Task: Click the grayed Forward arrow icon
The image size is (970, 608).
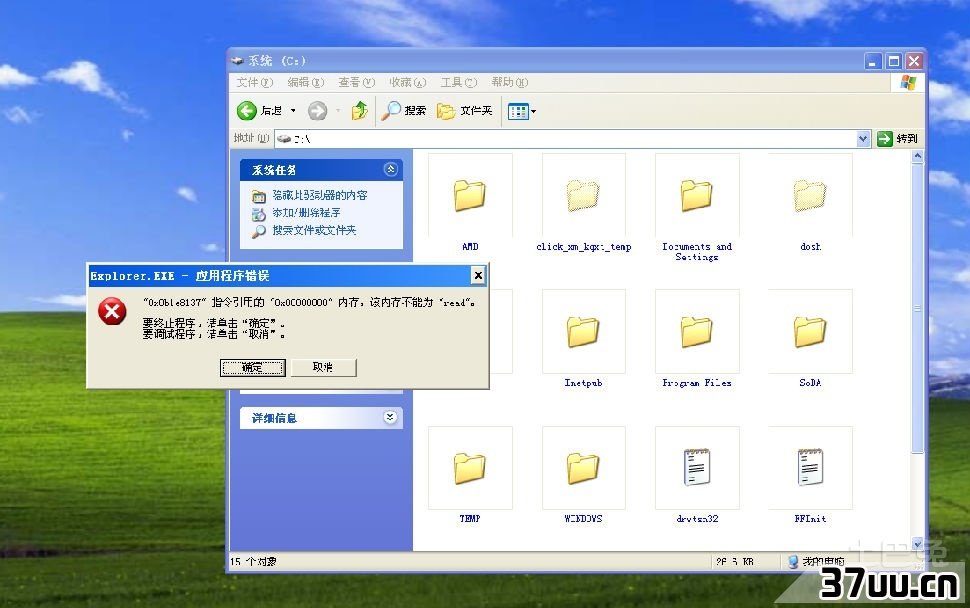Action: pyautogui.click(x=317, y=111)
